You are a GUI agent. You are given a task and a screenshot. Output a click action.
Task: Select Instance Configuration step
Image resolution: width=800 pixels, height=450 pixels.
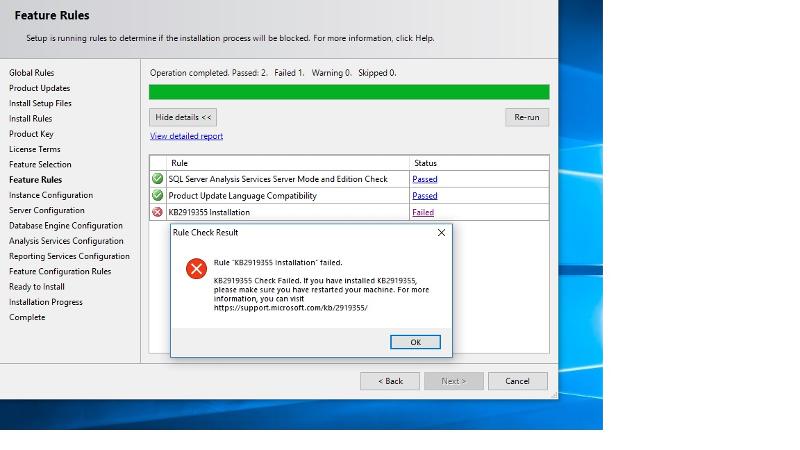tap(51, 195)
